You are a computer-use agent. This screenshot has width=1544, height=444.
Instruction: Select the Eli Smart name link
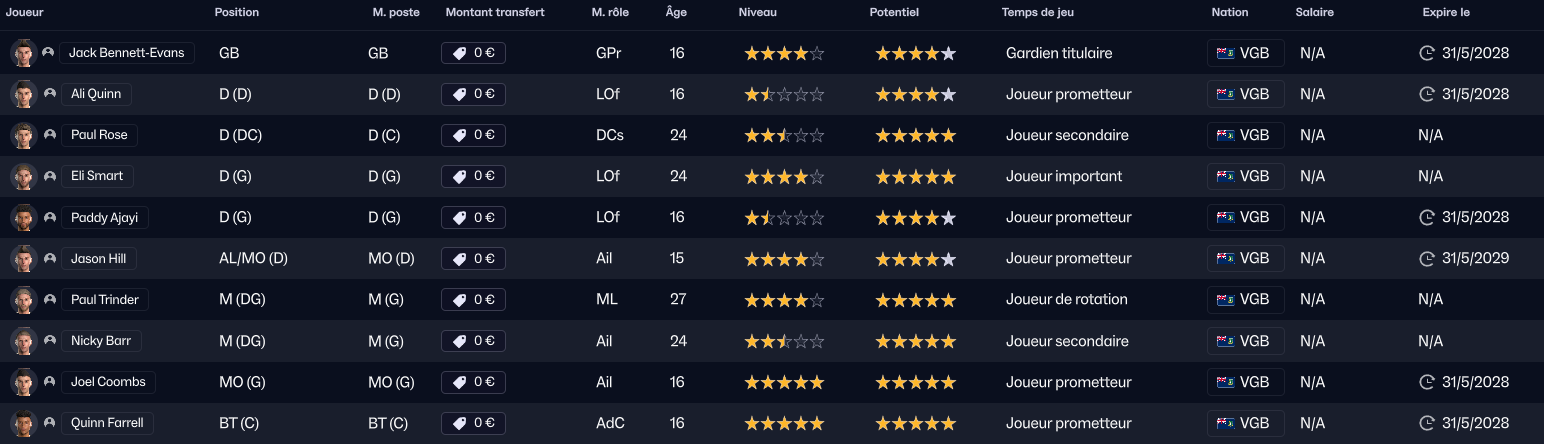pos(97,176)
